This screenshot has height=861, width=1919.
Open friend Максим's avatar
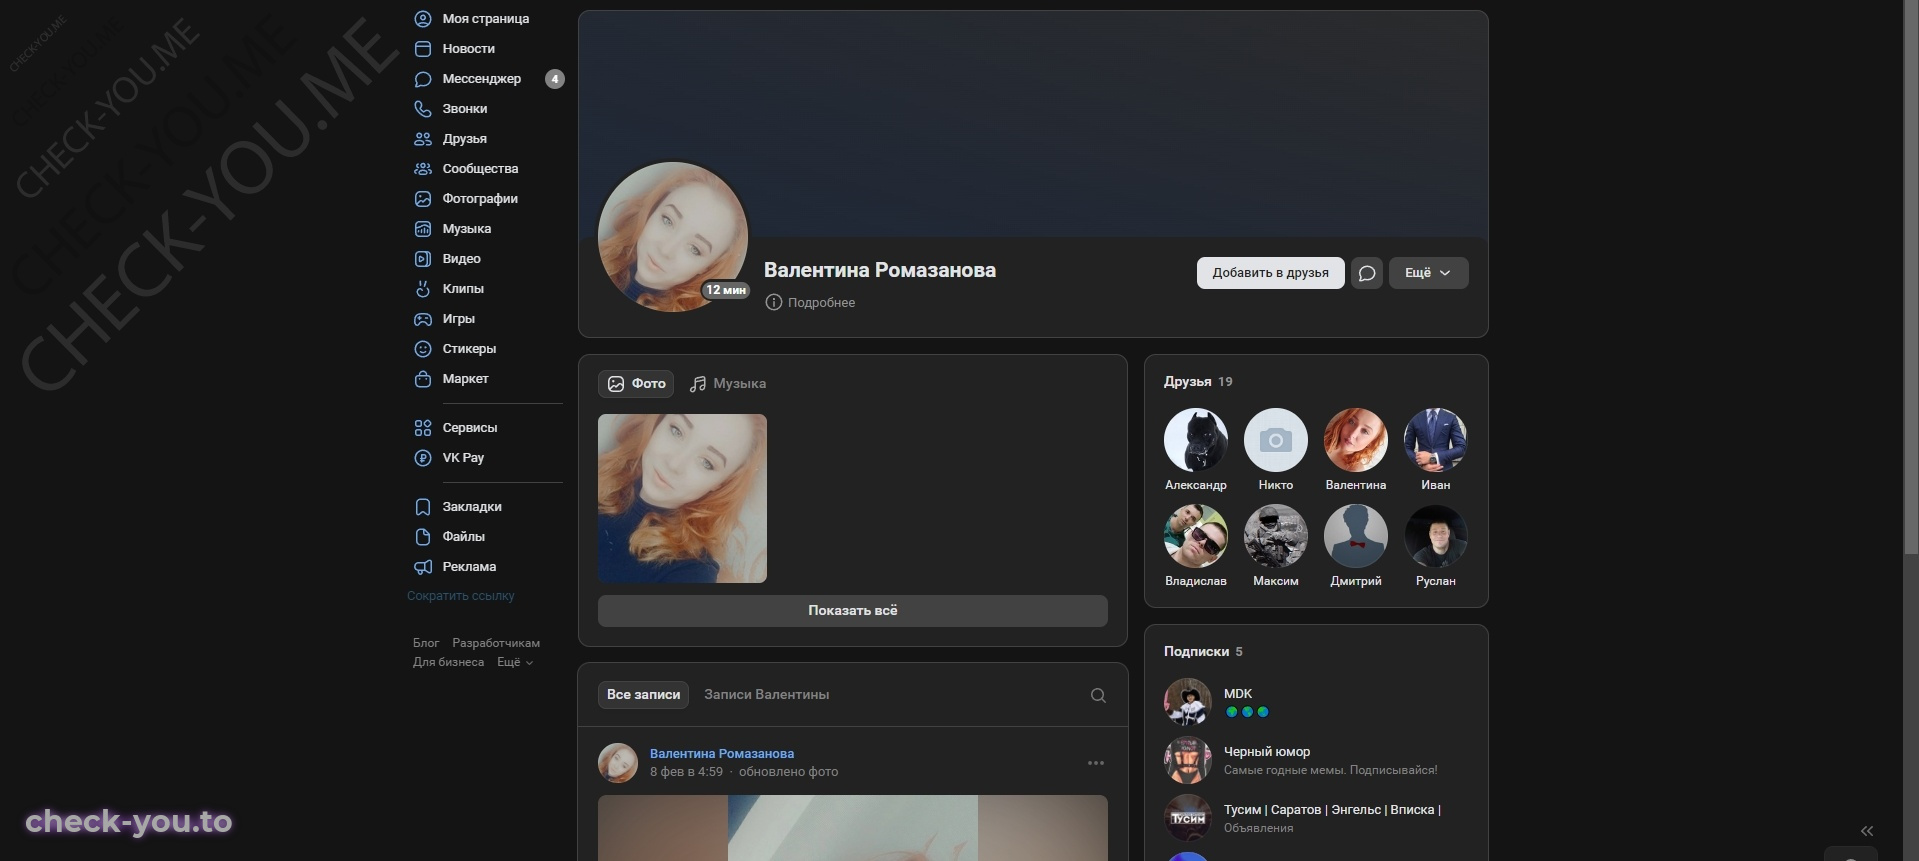1276,536
